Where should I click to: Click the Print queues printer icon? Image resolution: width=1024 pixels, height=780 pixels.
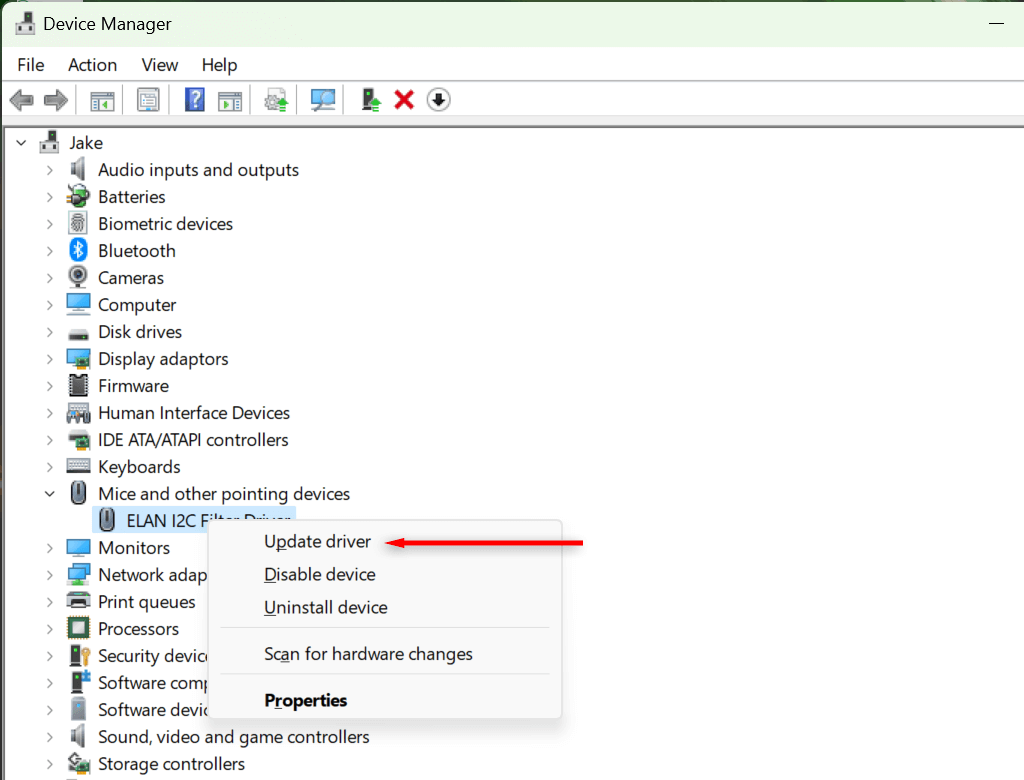tap(78, 600)
